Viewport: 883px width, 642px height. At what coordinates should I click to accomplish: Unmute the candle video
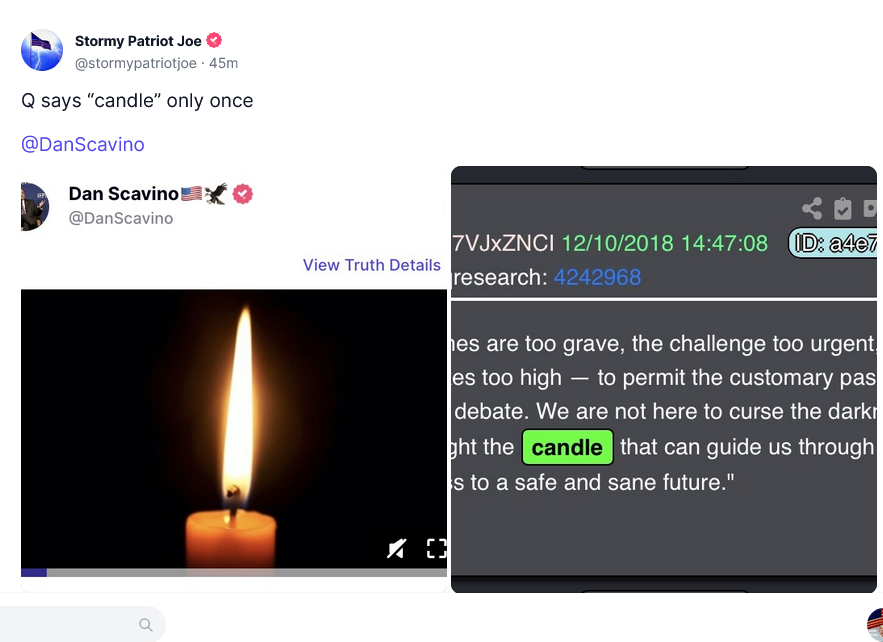[x=396, y=549]
